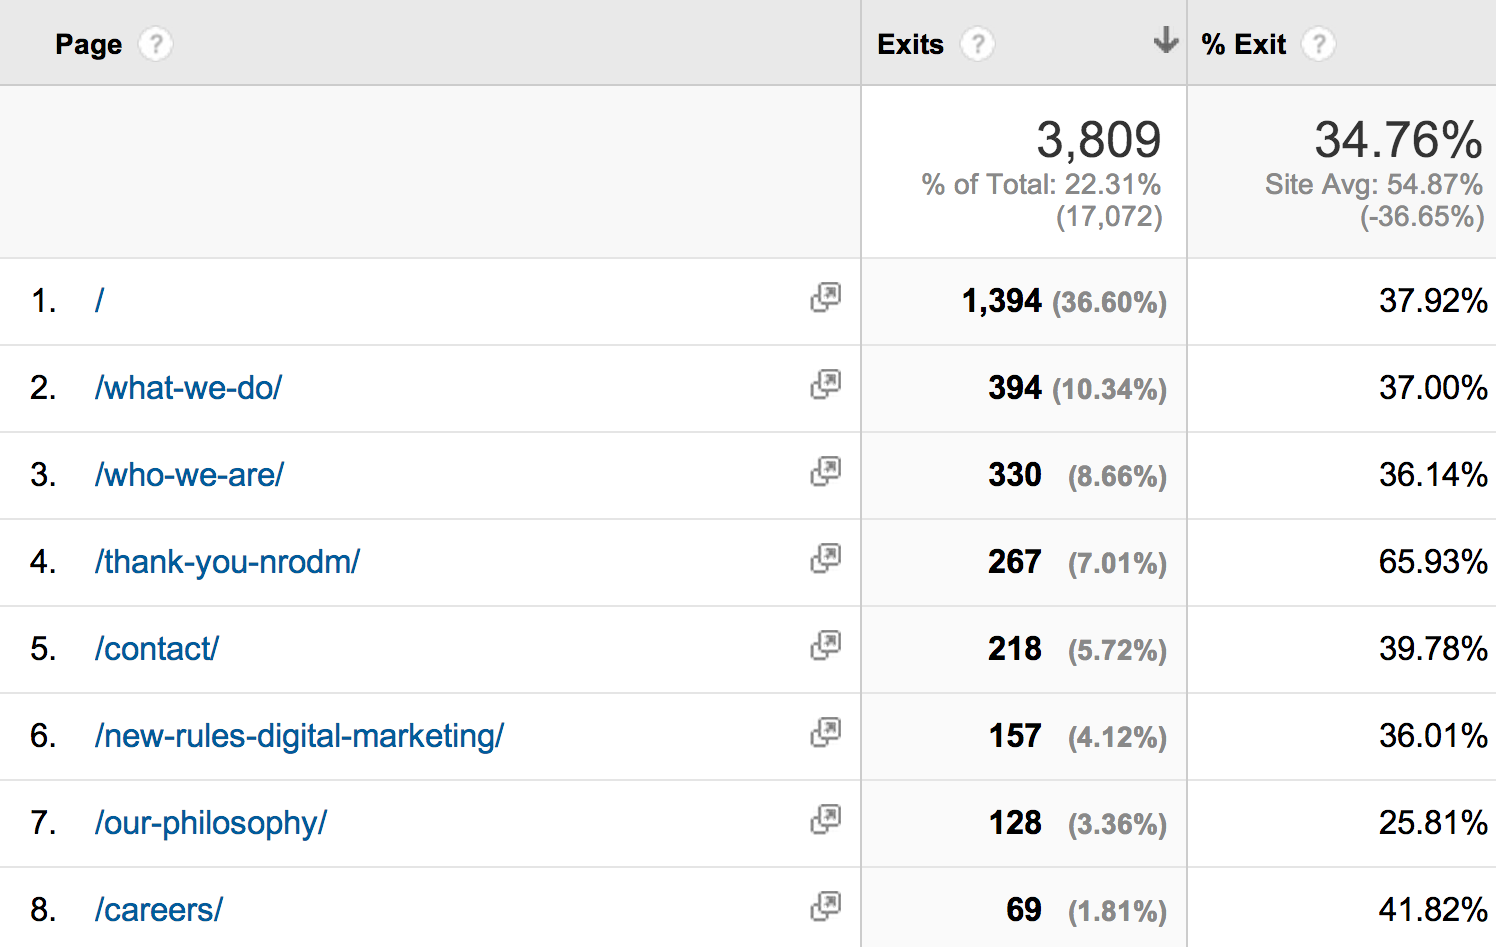The height and width of the screenshot is (947, 1496).
Task: Toggle sort direction arrow on Exits
Action: point(1165,41)
